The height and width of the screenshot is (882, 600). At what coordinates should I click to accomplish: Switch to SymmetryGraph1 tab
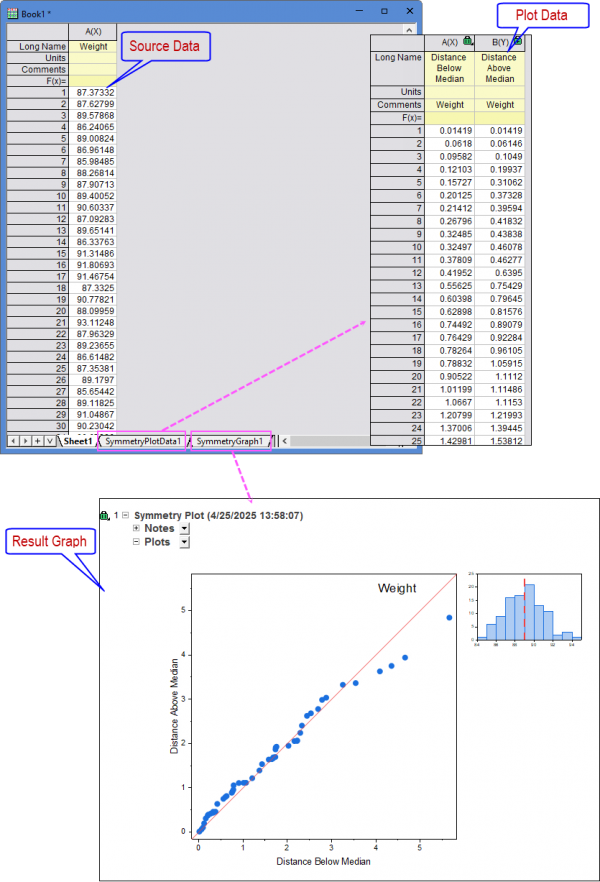coord(230,442)
